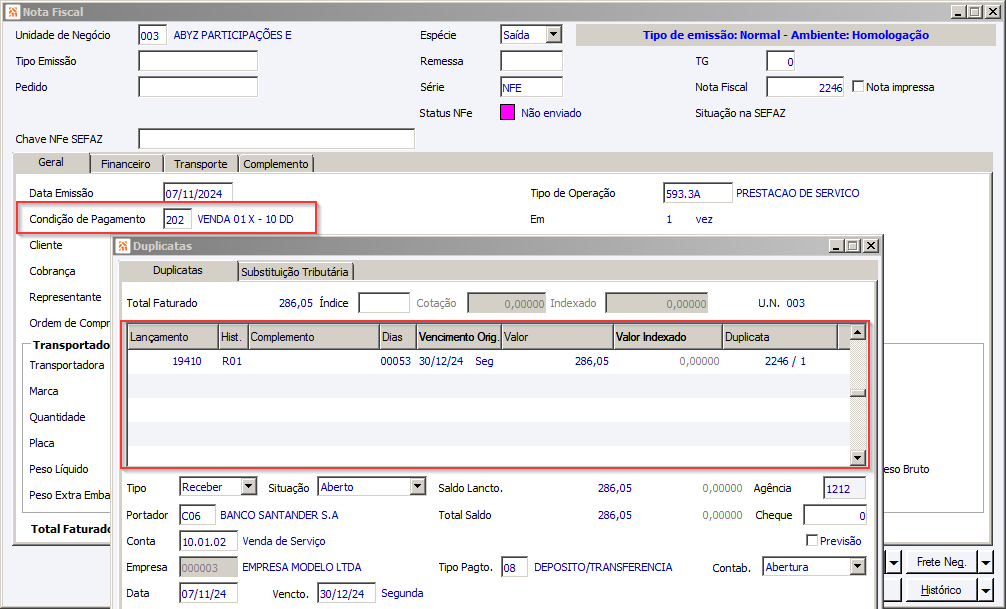The width and height of the screenshot is (1006, 609).
Task: Open the Complemento tab
Action: 276,164
